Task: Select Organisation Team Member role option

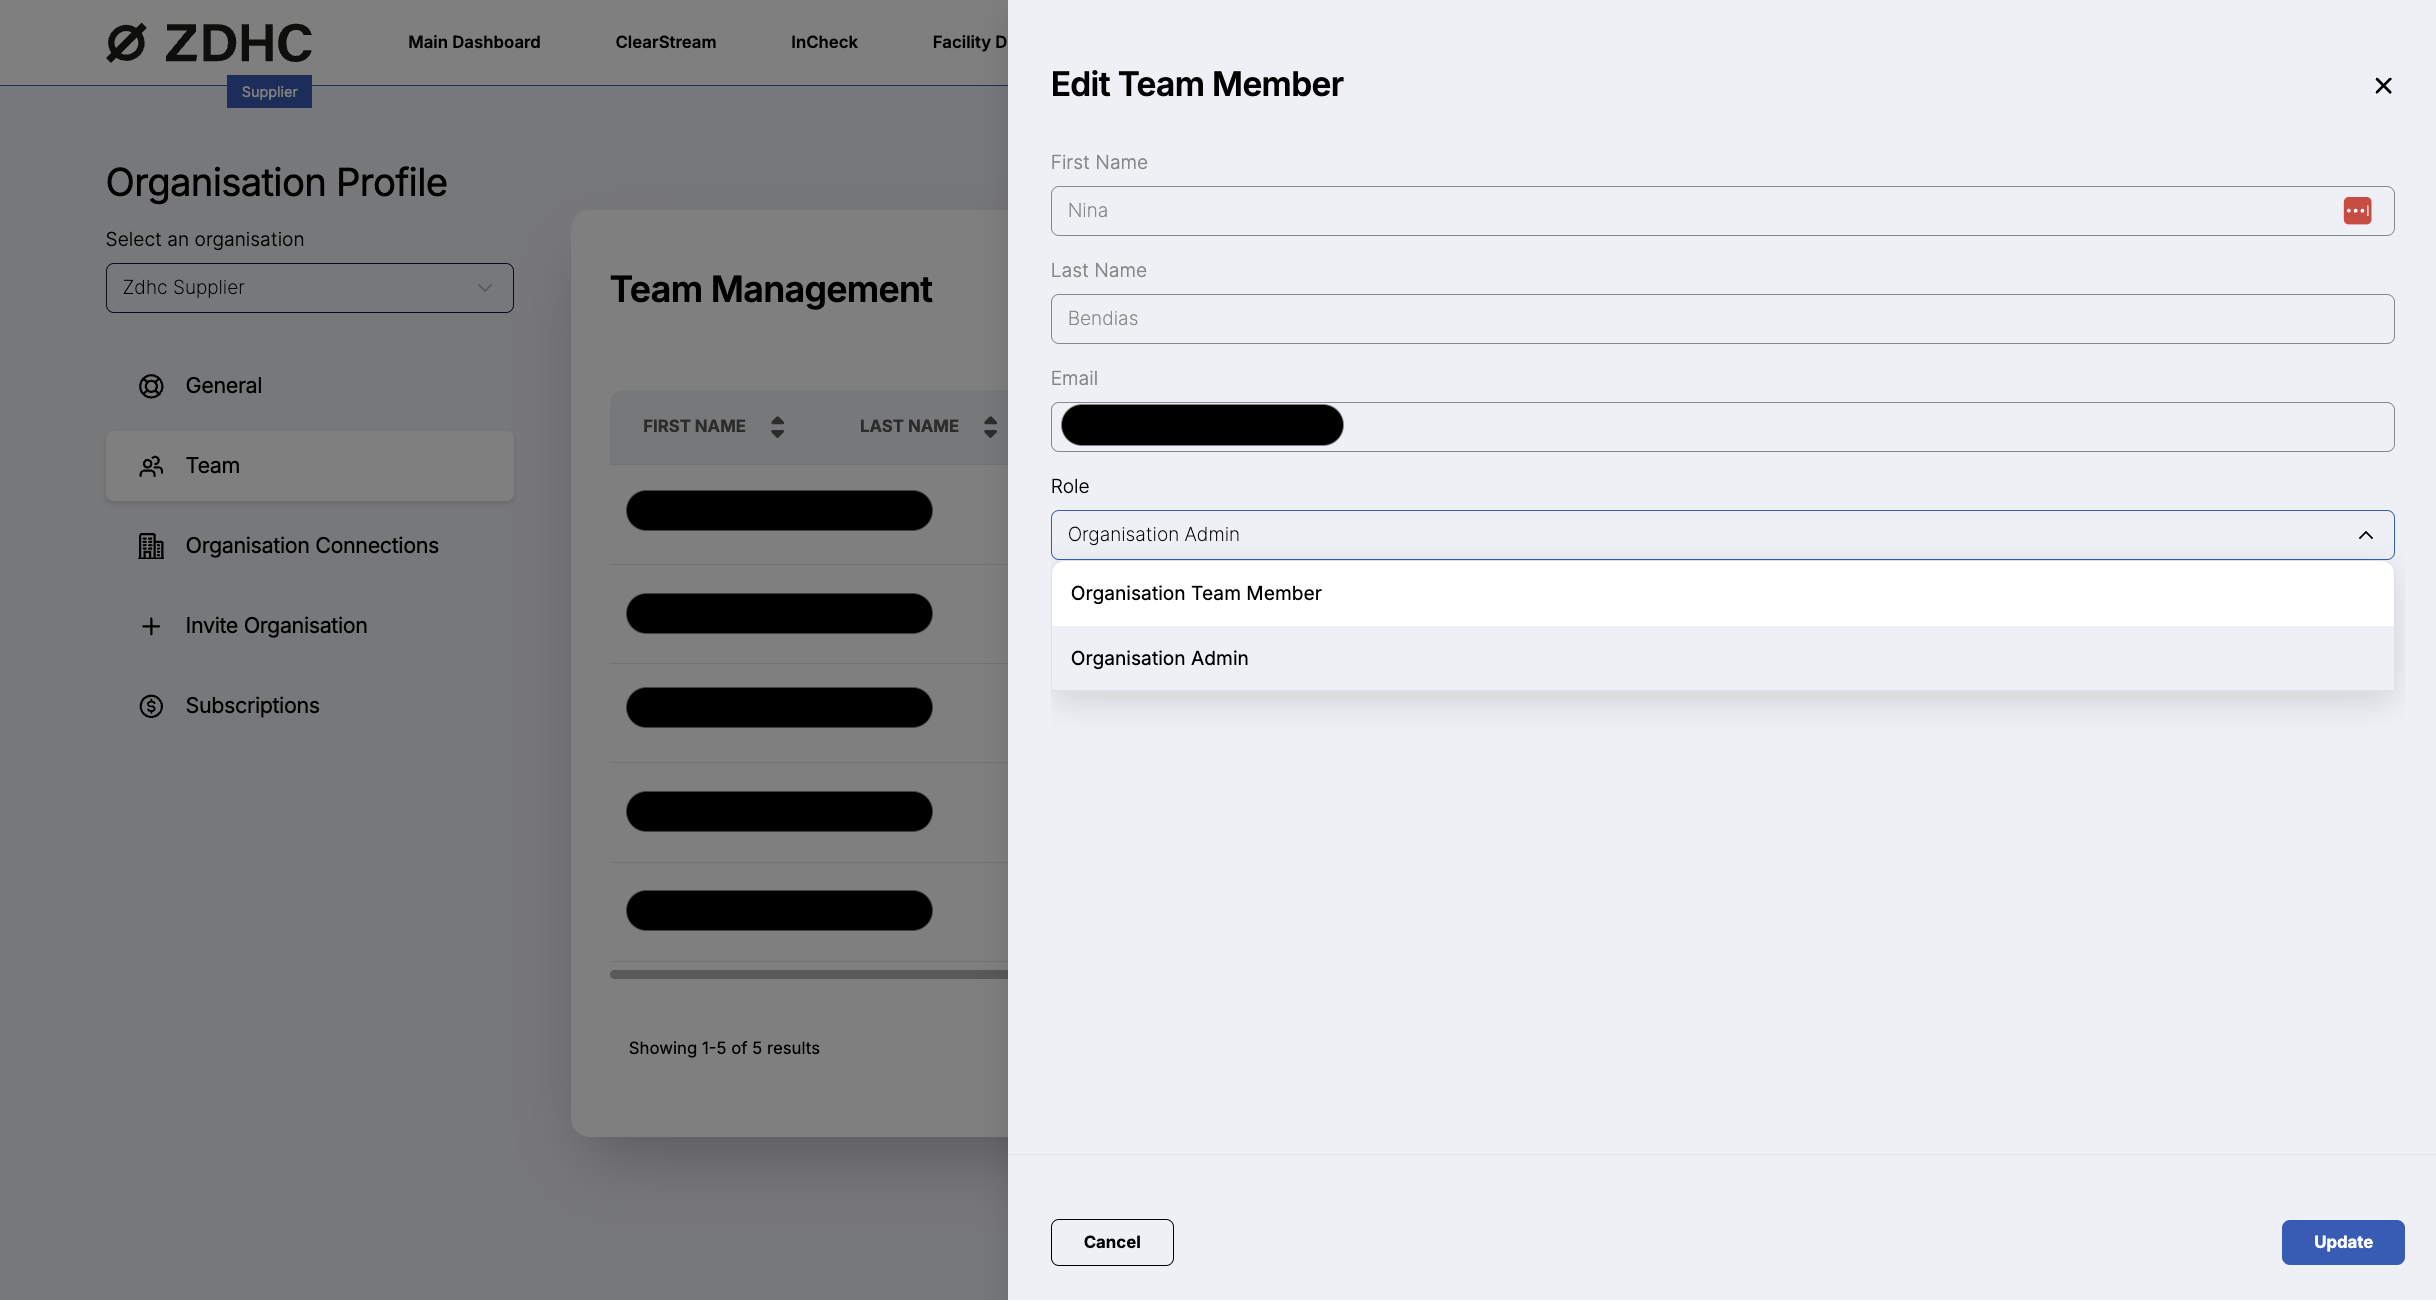Action: tap(1722, 594)
